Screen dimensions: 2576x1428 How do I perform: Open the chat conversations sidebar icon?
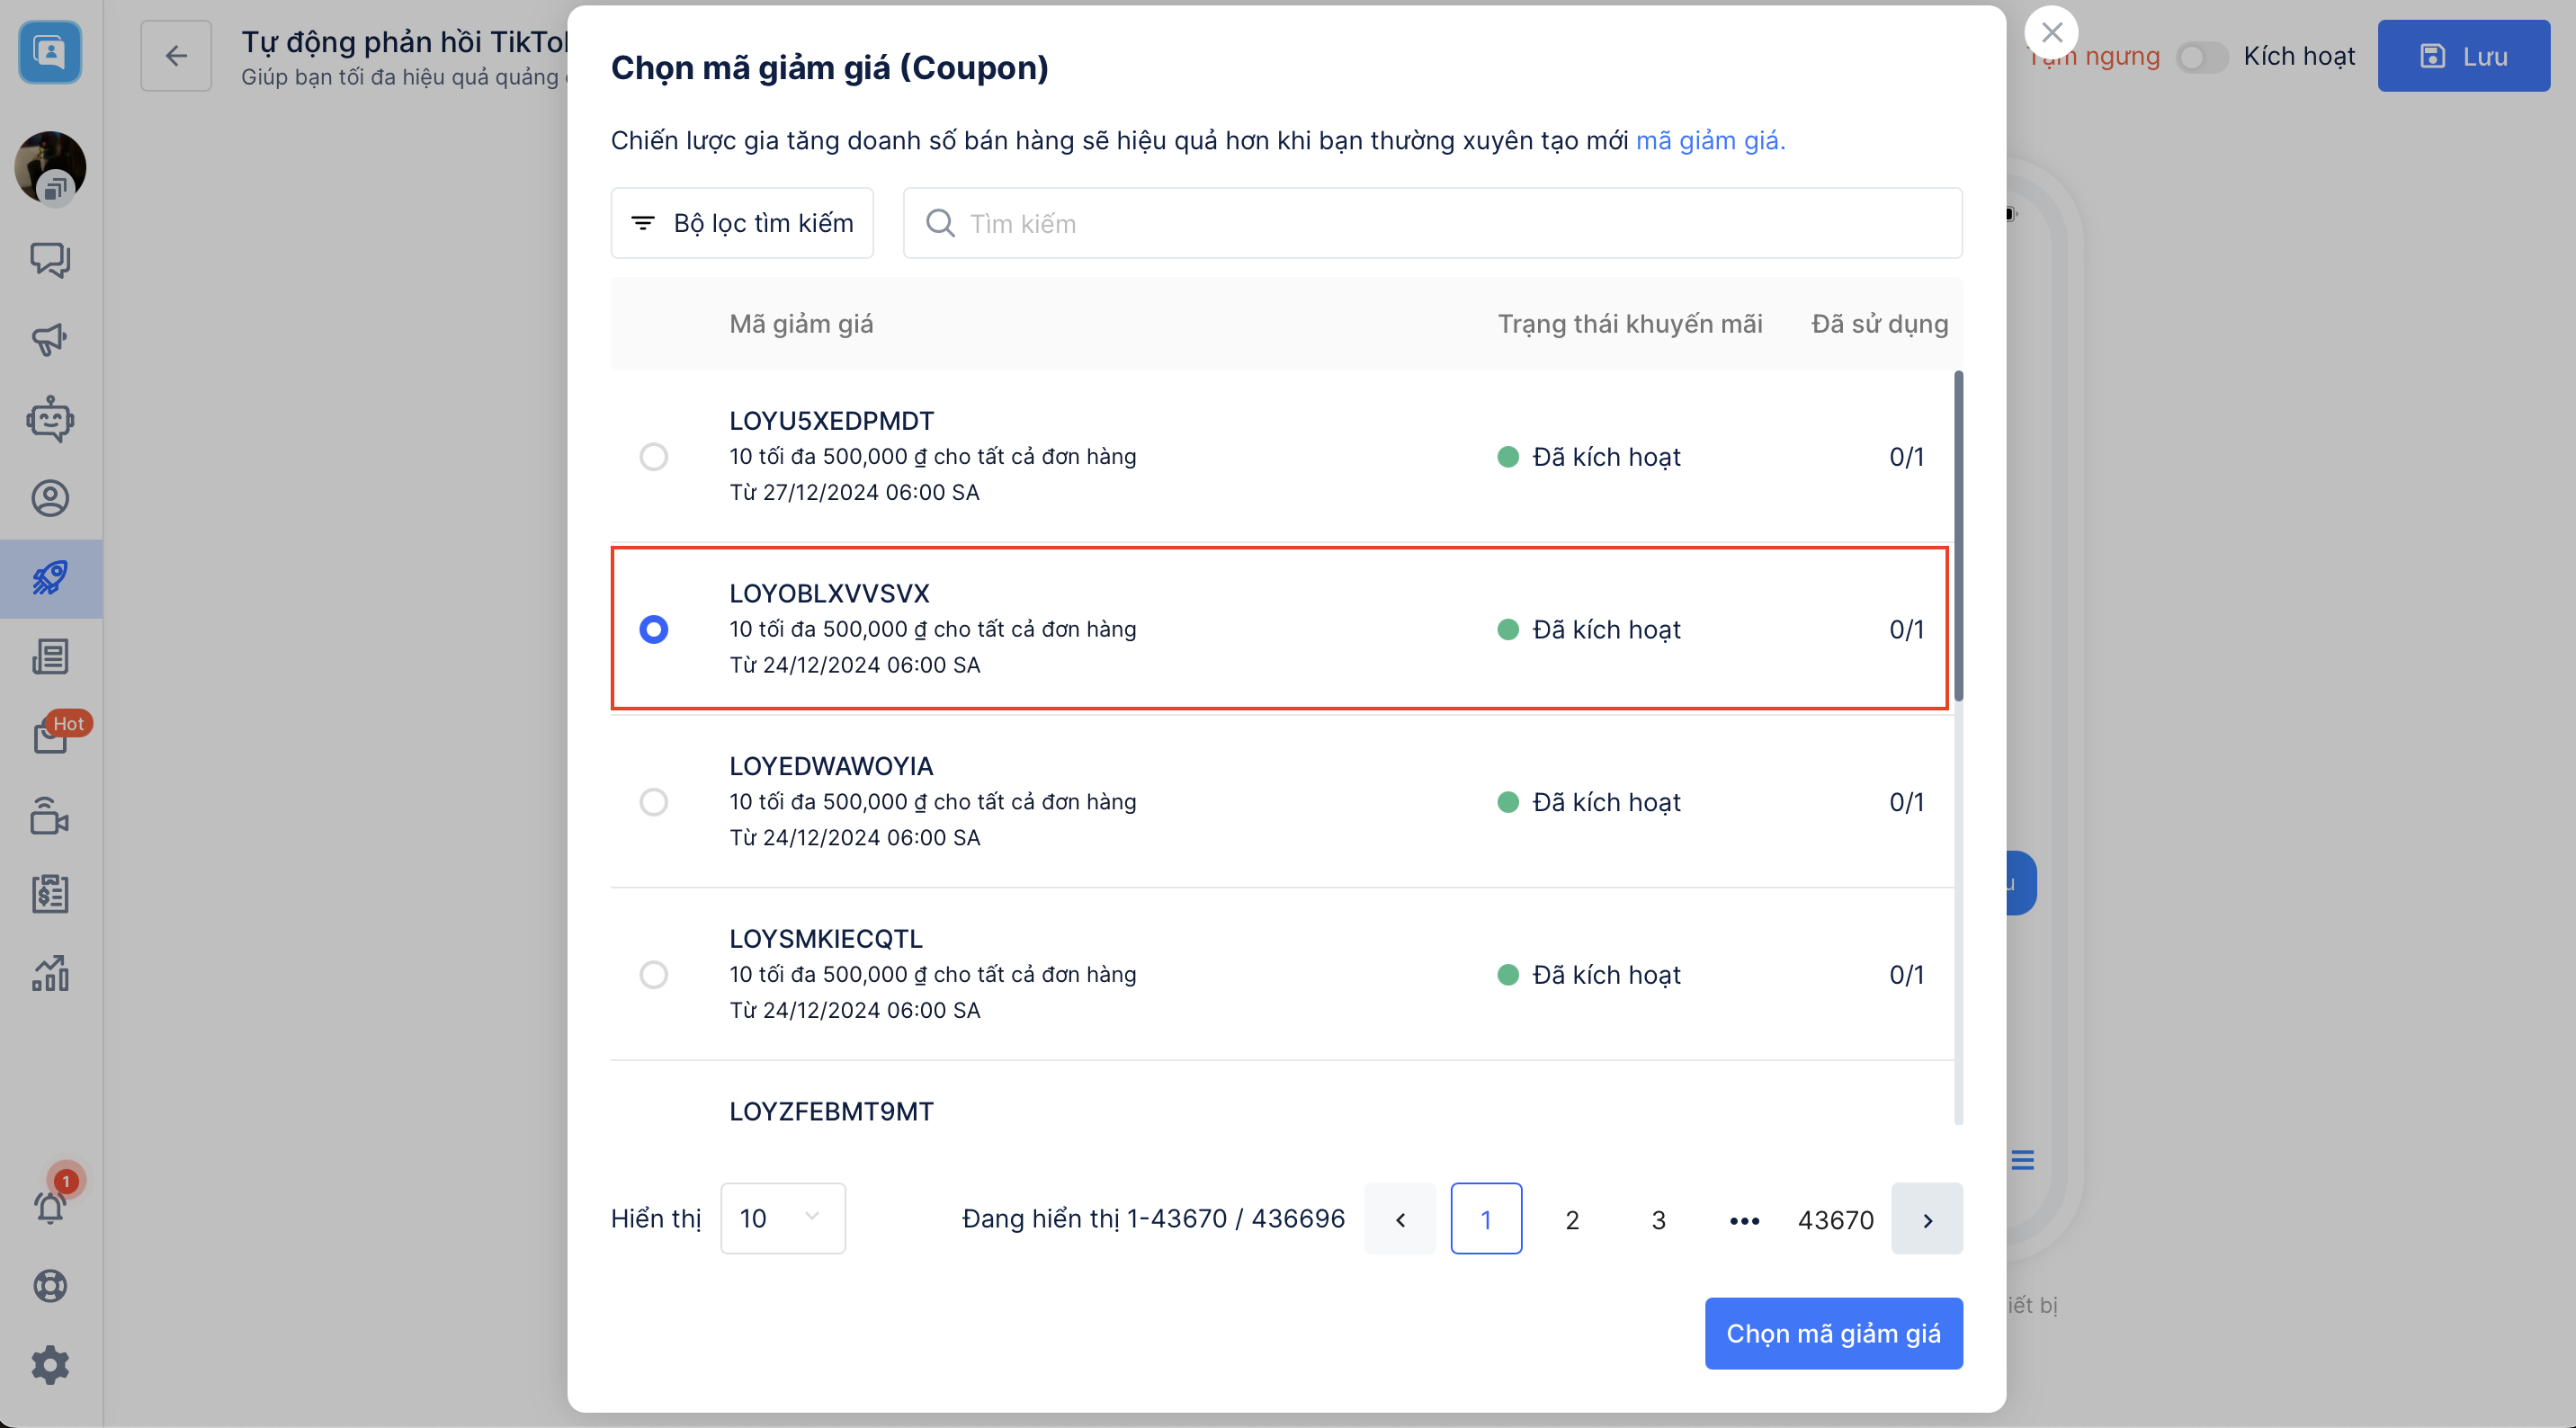50,259
